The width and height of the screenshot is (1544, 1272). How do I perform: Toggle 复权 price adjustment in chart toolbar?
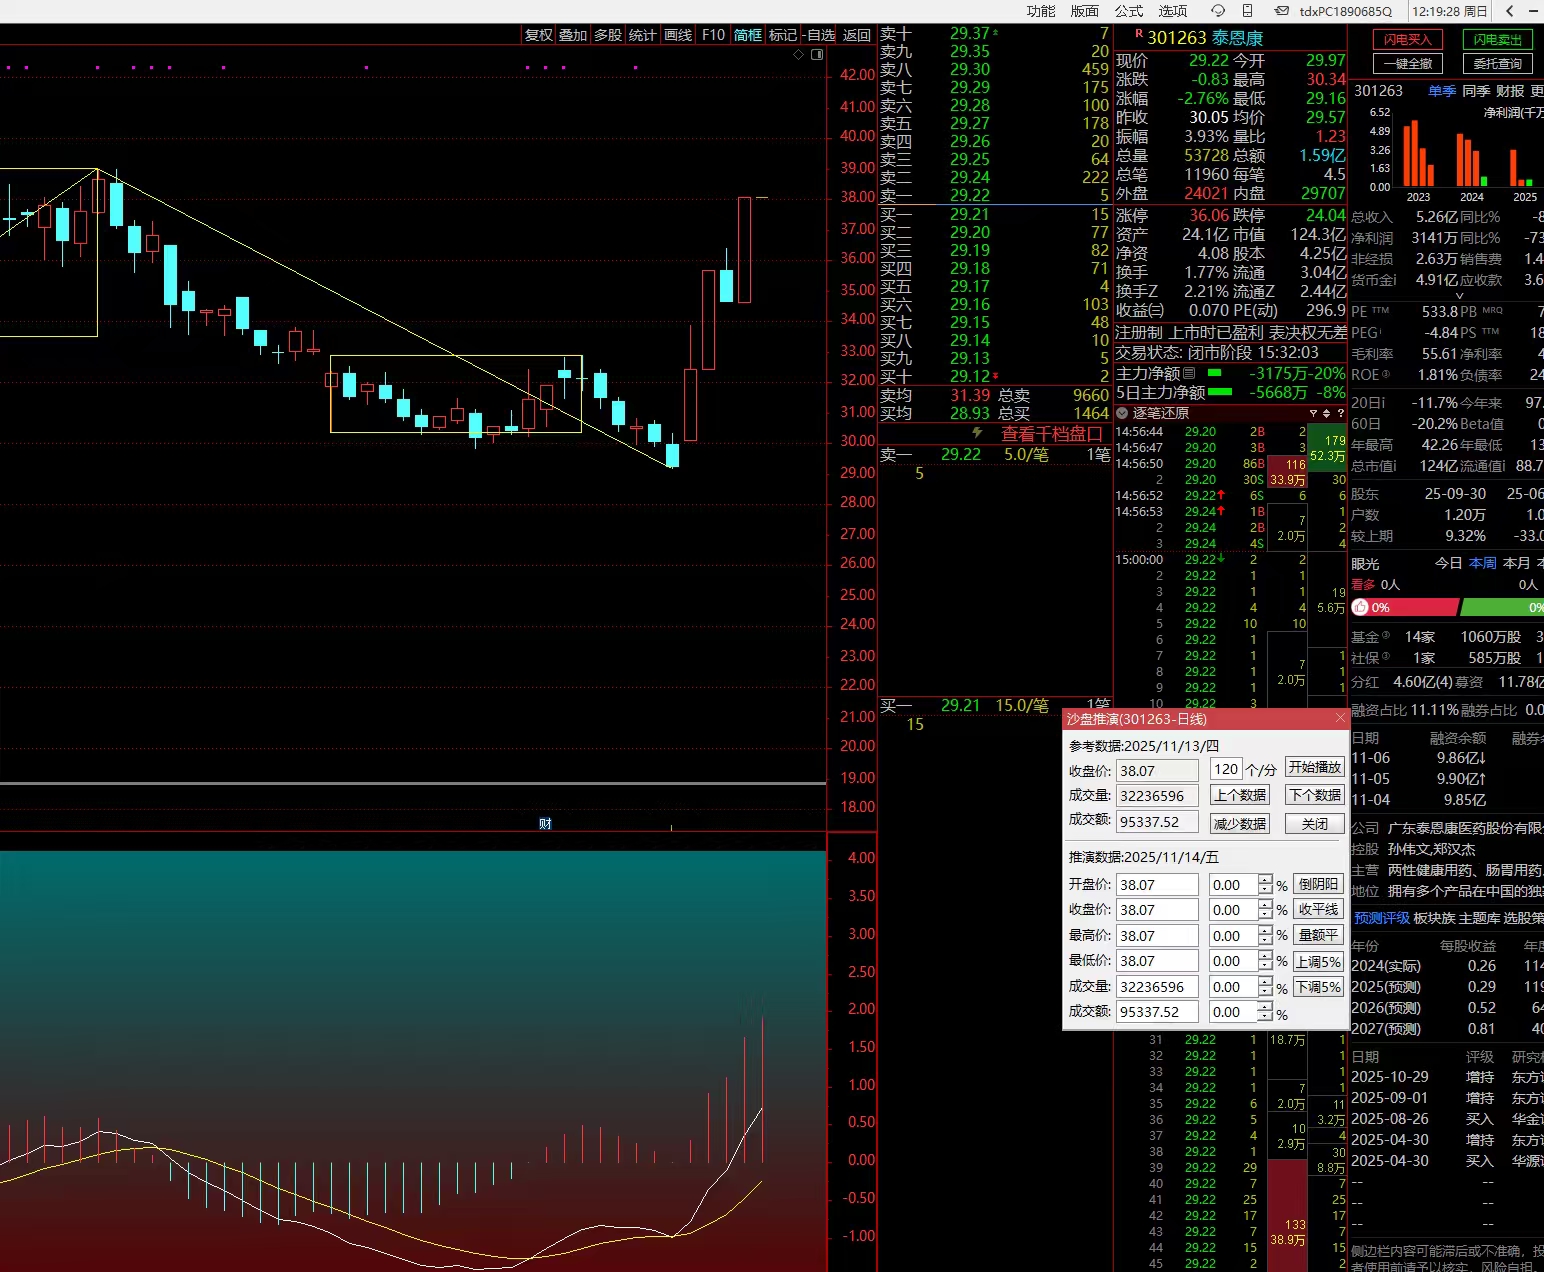coord(538,35)
